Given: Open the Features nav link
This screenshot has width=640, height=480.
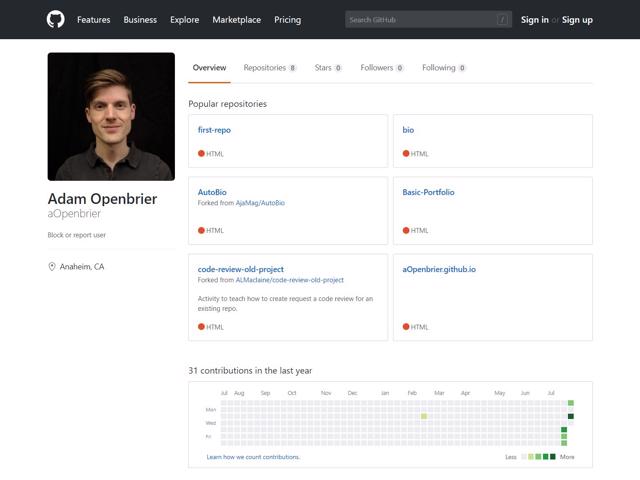Looking at the screenshot, I should [93, 20].
